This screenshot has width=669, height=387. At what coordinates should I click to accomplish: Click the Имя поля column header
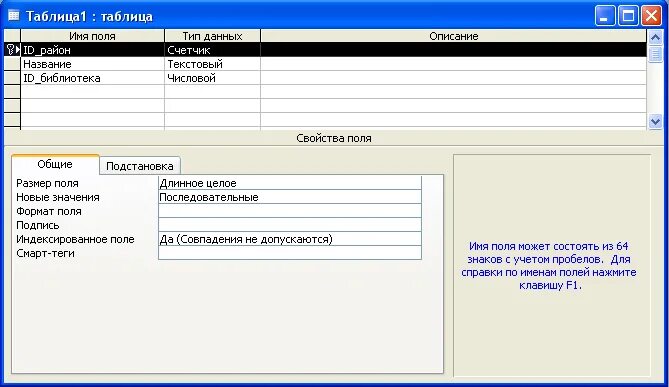[93, 36]
